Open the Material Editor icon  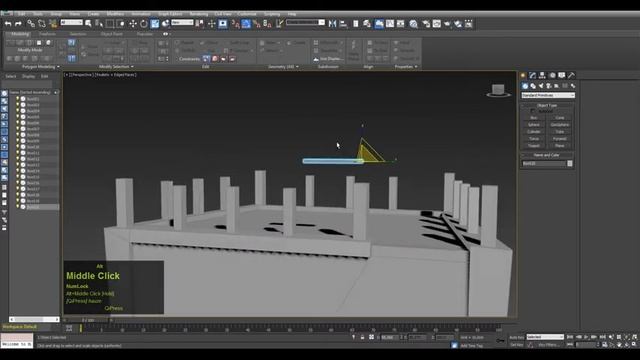(x=413, y=24)
